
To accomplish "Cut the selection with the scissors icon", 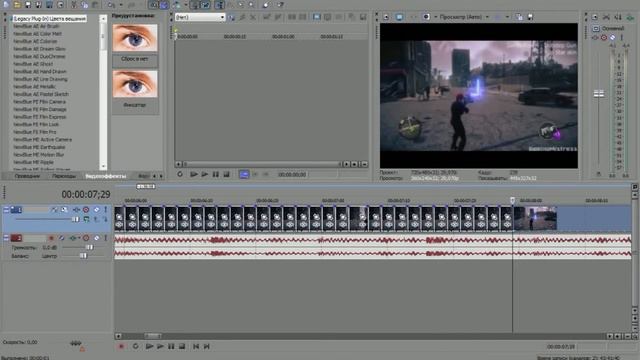I will 73,4.
